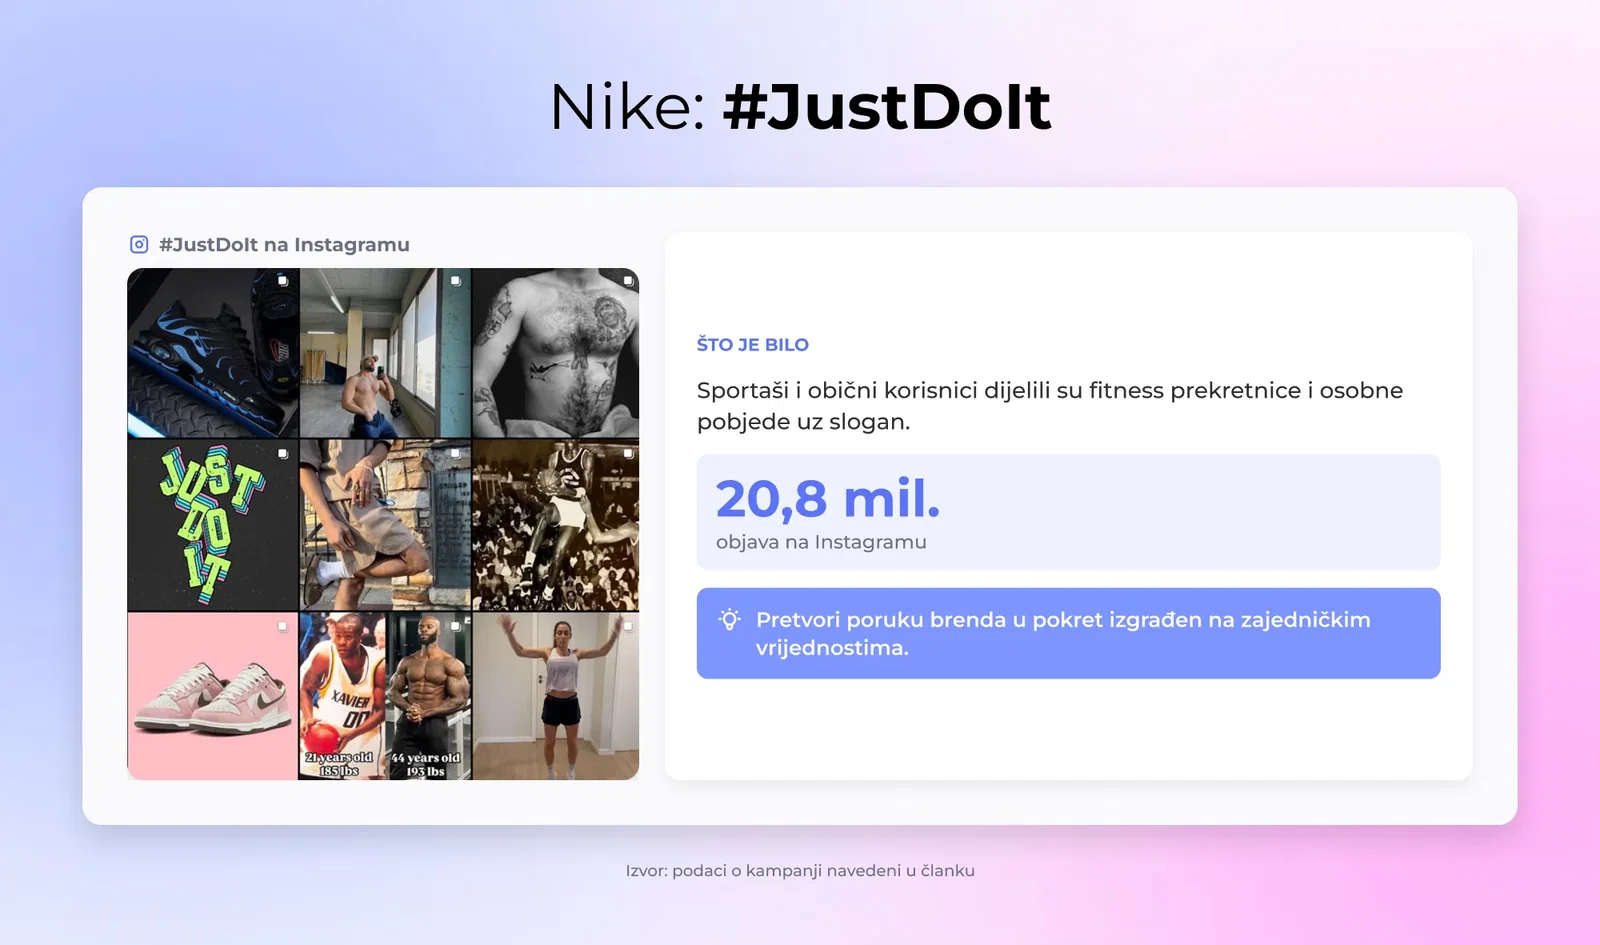Click the 'Izvor: podaci o kampanji' footer
Viewport: 1600px width, 945px height.
click(x=800, y=871)
